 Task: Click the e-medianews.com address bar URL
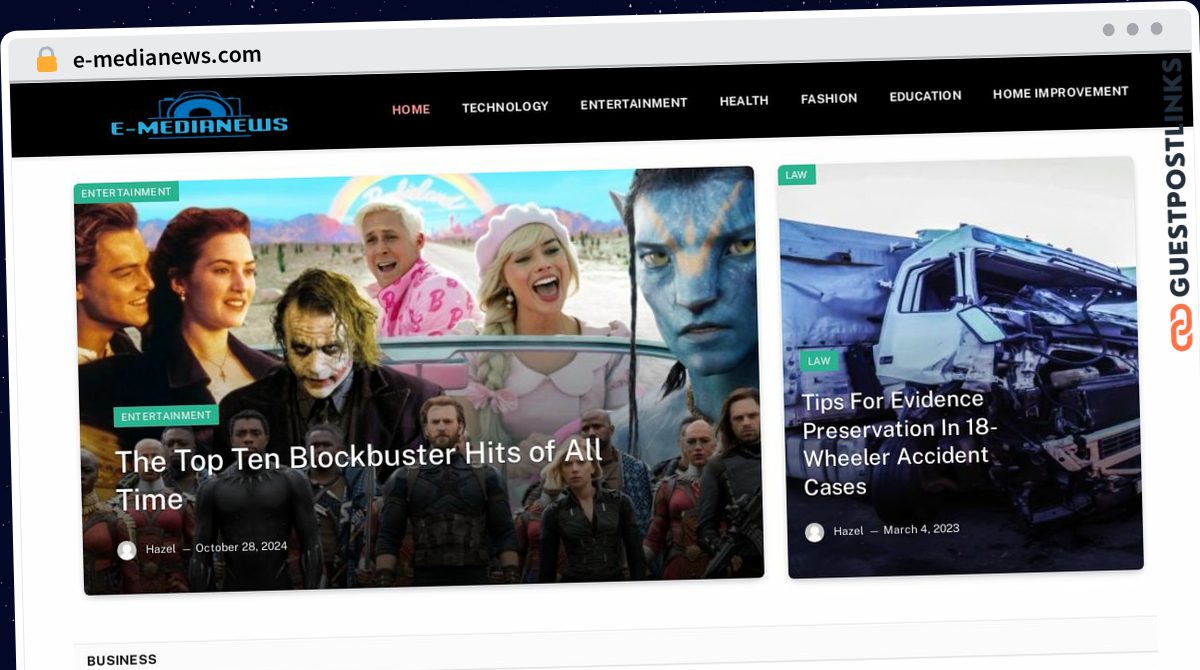(167, 57)
